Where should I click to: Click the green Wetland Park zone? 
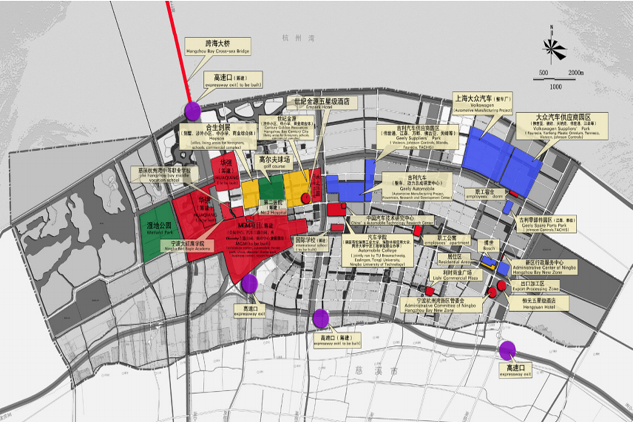pos(157,232)
